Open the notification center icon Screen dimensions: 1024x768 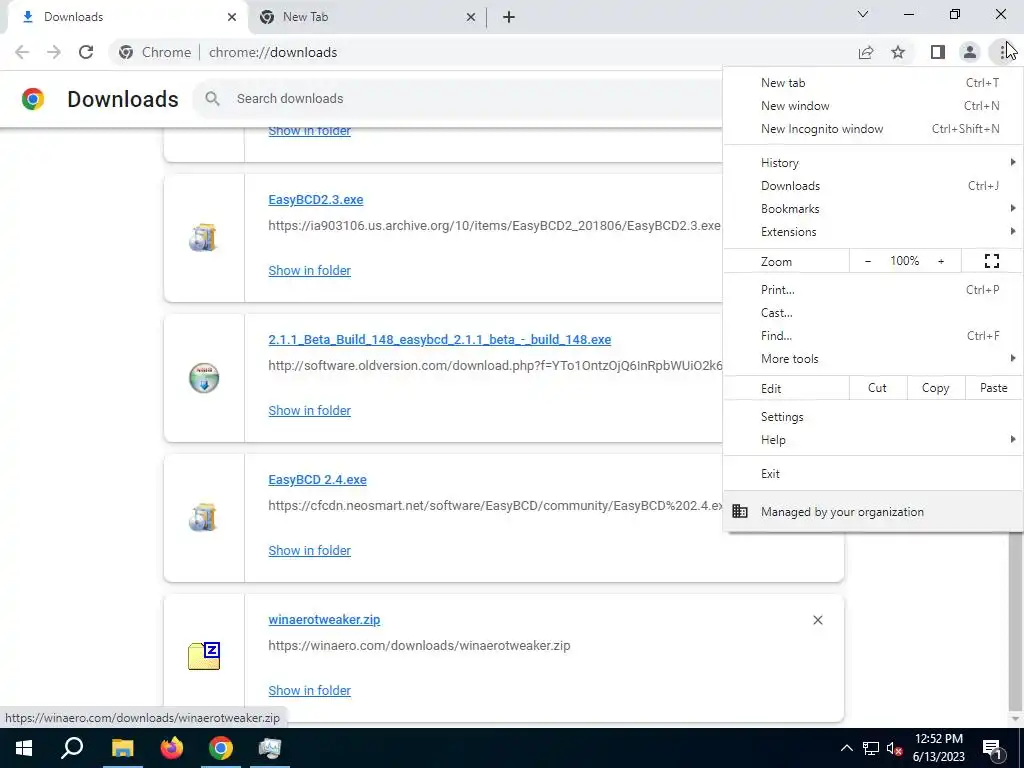pos(993,748)
